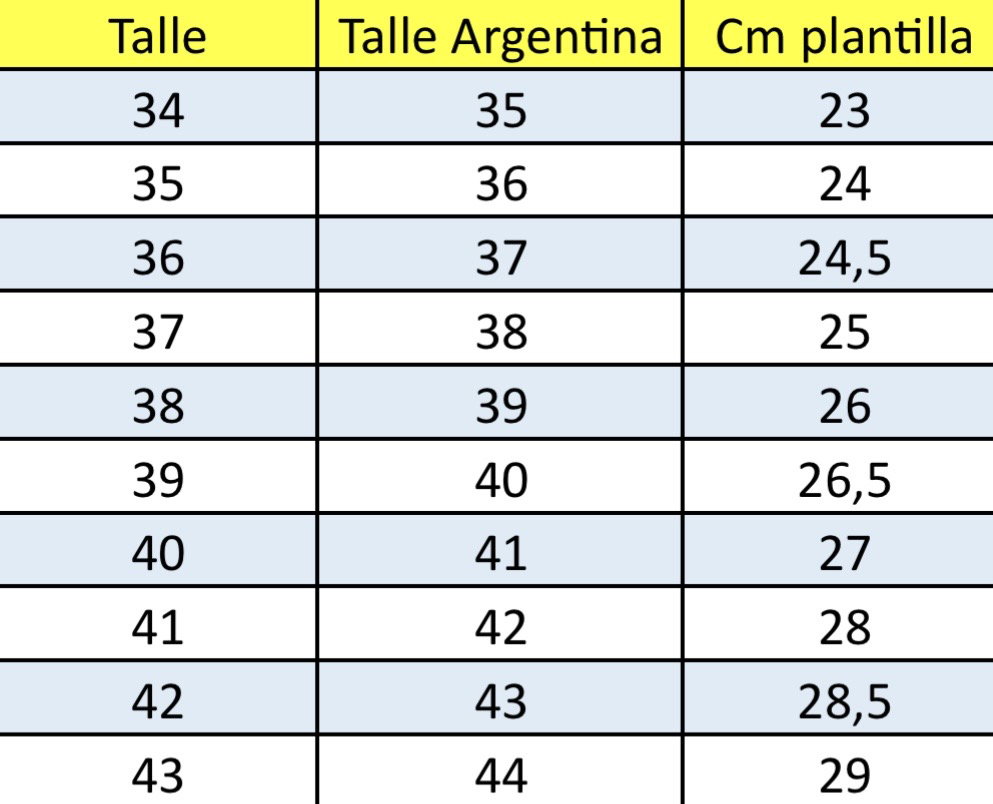Screen dimensions: 993x804
Task: Click Cm plantilla cell showing 25
Action: 838,328
